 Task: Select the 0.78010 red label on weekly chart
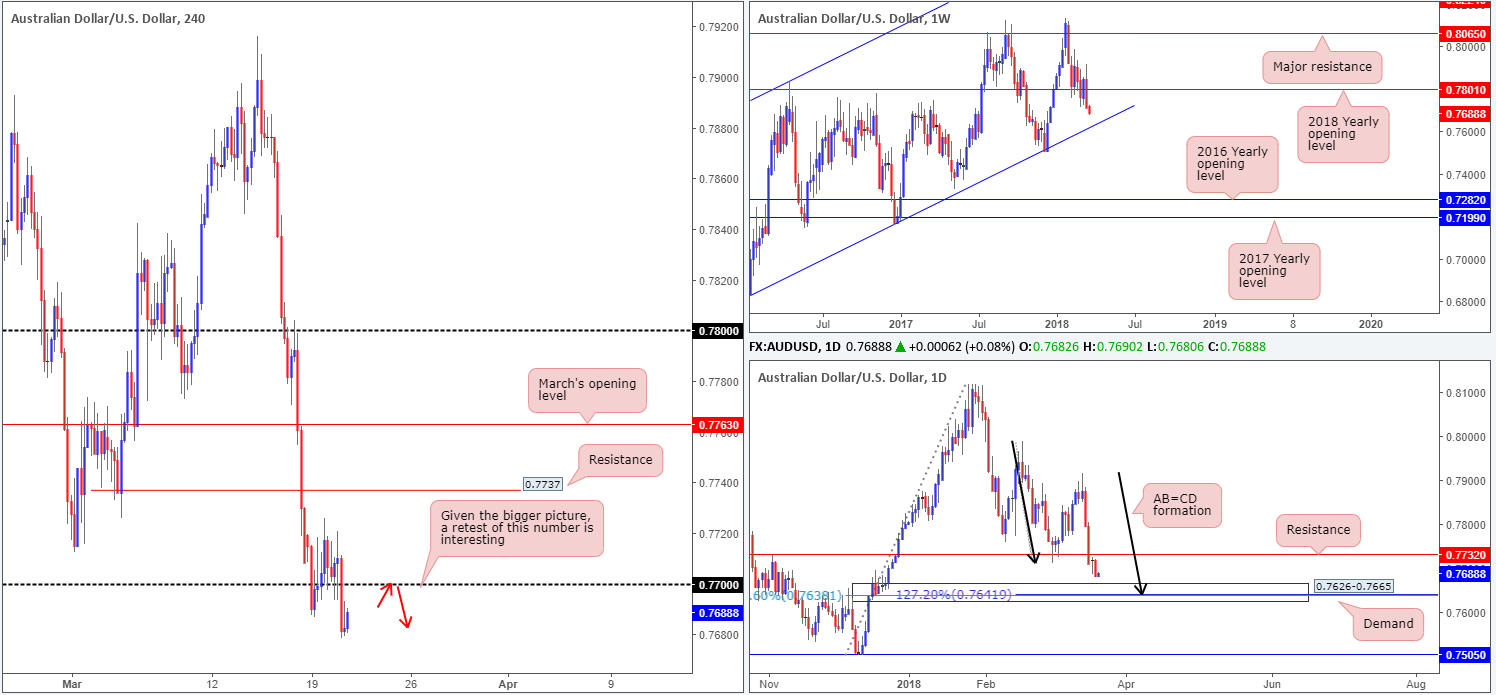(x=1465, y=90)
